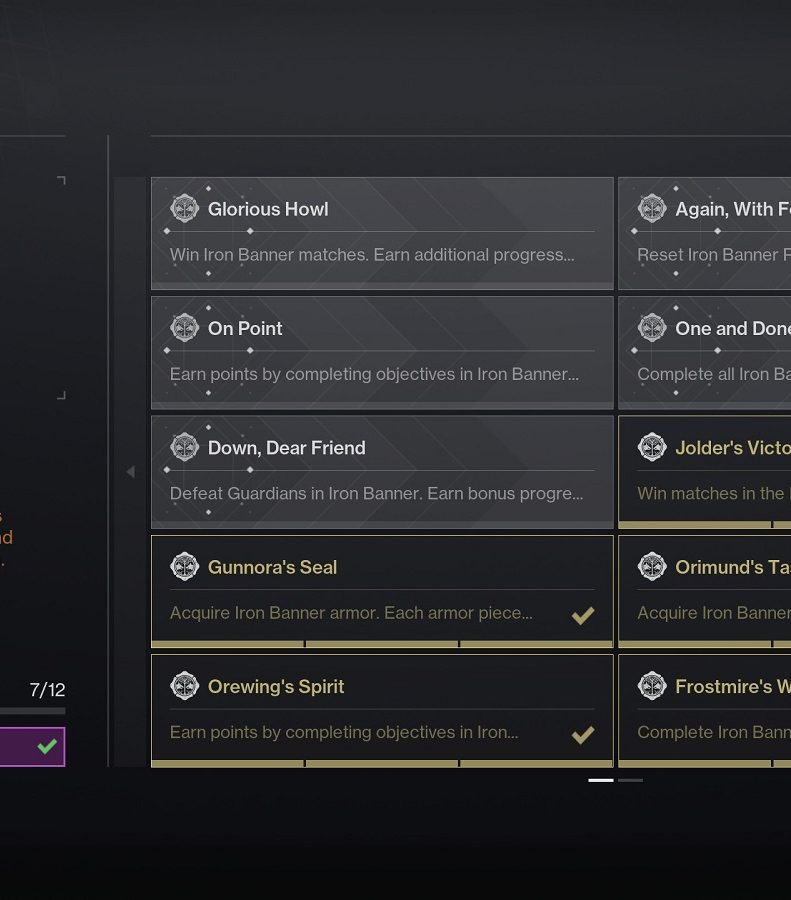Open the On Point triumph card
This screenshot has height=900, width=791.
coord(382,352)
